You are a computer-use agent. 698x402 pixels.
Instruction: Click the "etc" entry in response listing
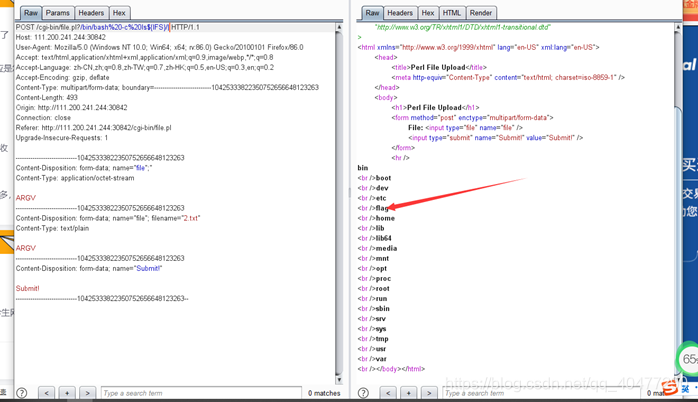(x=381, y=198)
